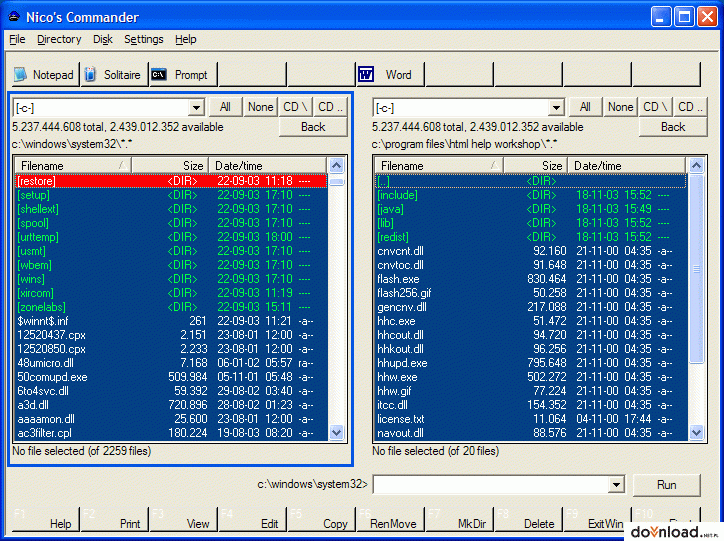Screen dimensions: 724x541
Task: Click the F7 MkDir button
Action: pyautogui.click(x=459, y=519)
